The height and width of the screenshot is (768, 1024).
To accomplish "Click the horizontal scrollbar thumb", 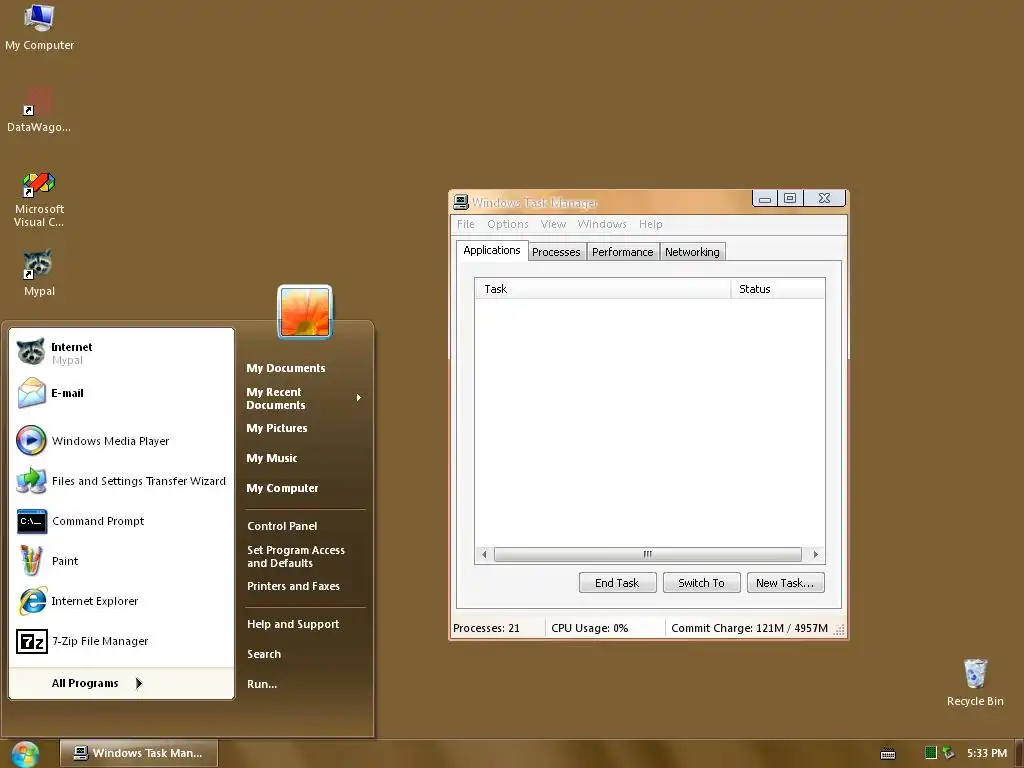I will [x=648, y=554].
